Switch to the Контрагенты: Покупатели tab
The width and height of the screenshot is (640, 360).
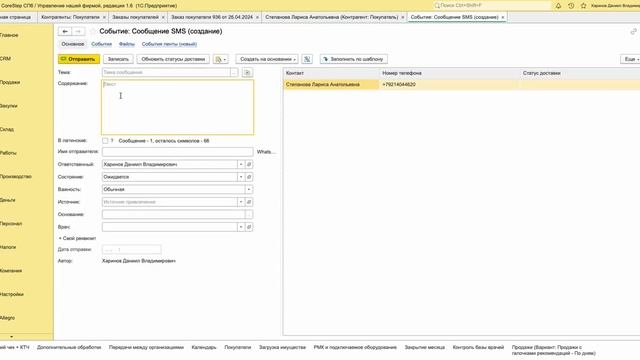pyautogui.click(x=70, y=17)
